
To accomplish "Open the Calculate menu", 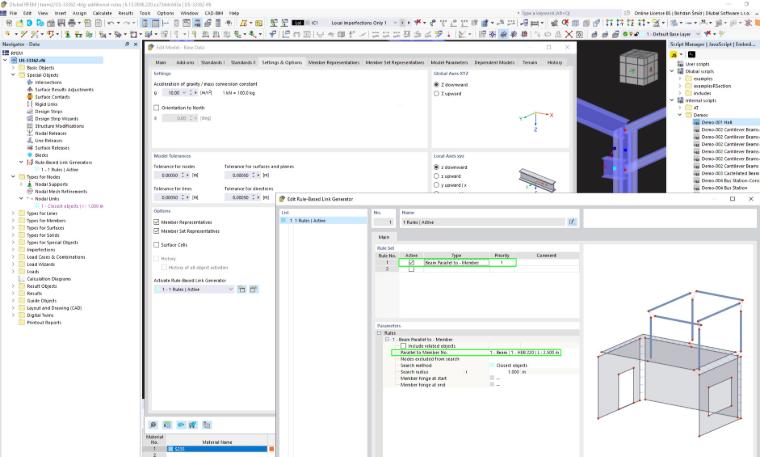I will pyautogui.click(x=102, y=13).
